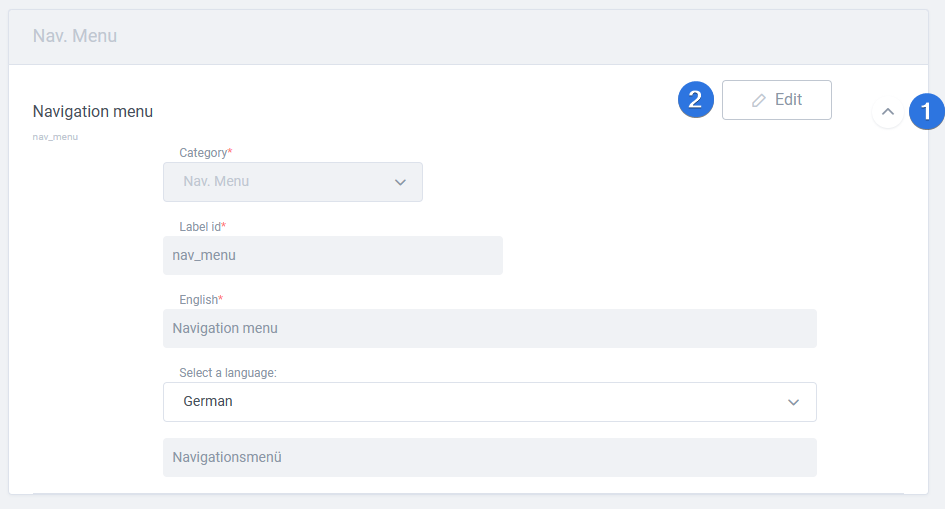Click the chevron arrow in the Category dropdown
The width and height of the screenshot is (945, 509).
coord(400,182)
